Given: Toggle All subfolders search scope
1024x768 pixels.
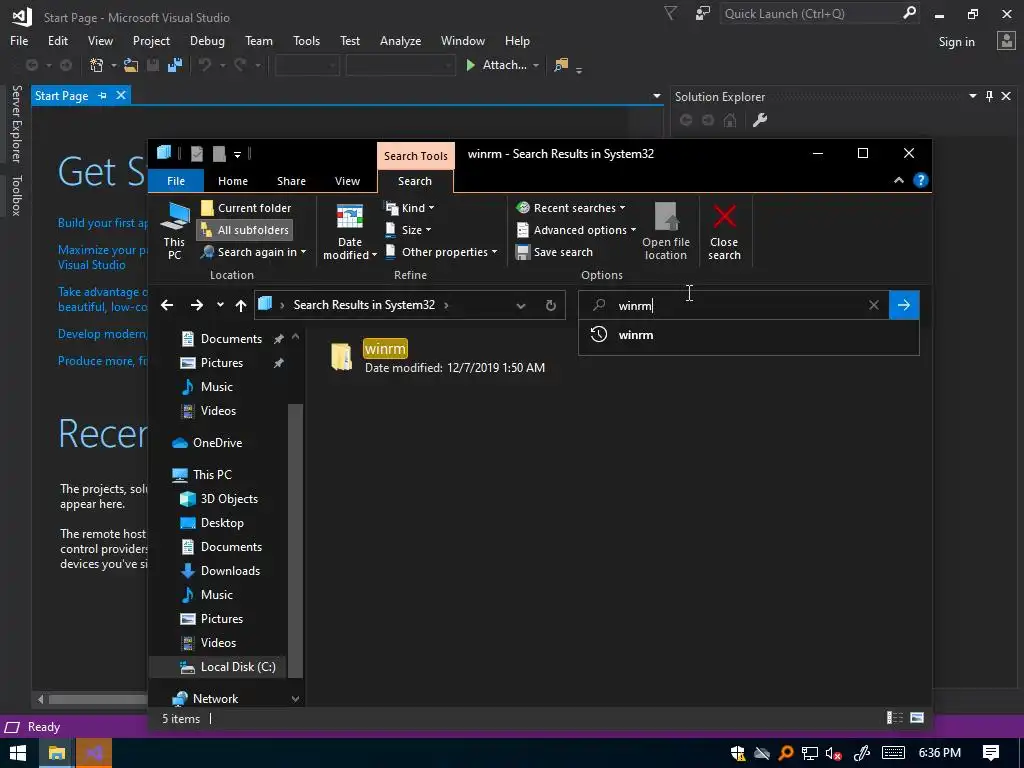Looking at the screenshot, I should (245, 230).
